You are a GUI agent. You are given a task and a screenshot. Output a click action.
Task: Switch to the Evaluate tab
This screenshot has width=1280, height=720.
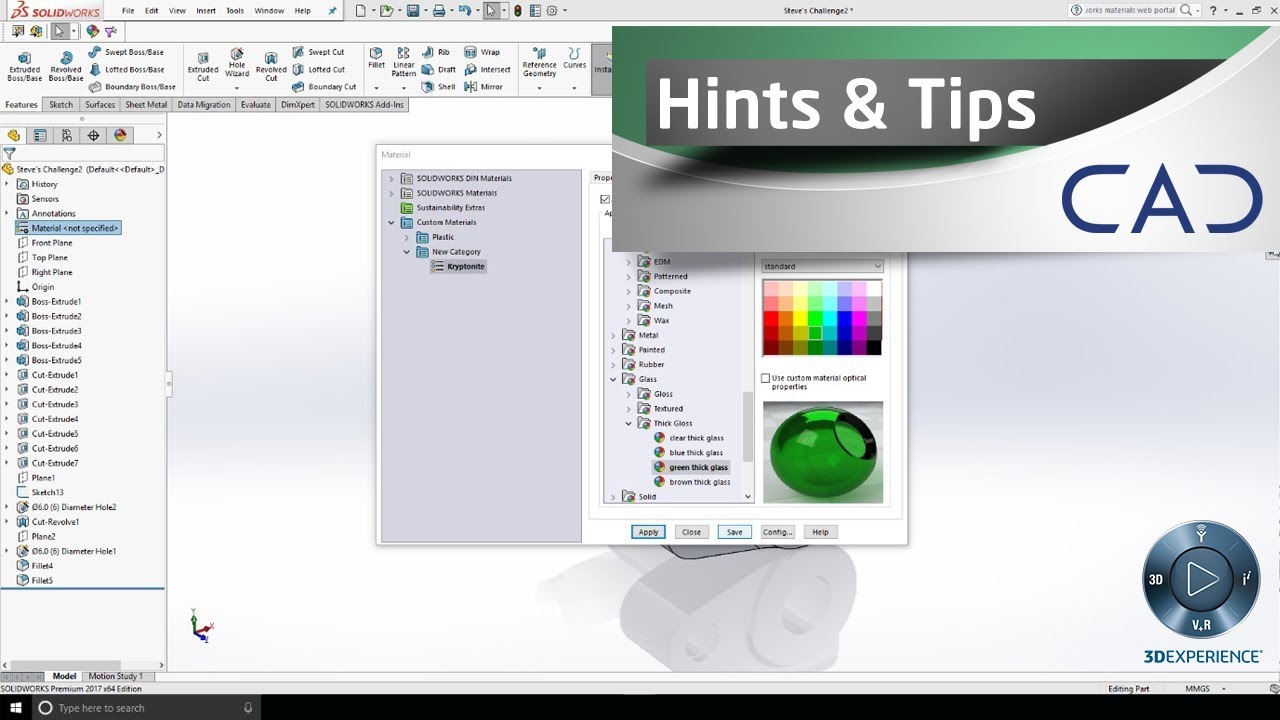pyautogui.click(x=255, y=104)
